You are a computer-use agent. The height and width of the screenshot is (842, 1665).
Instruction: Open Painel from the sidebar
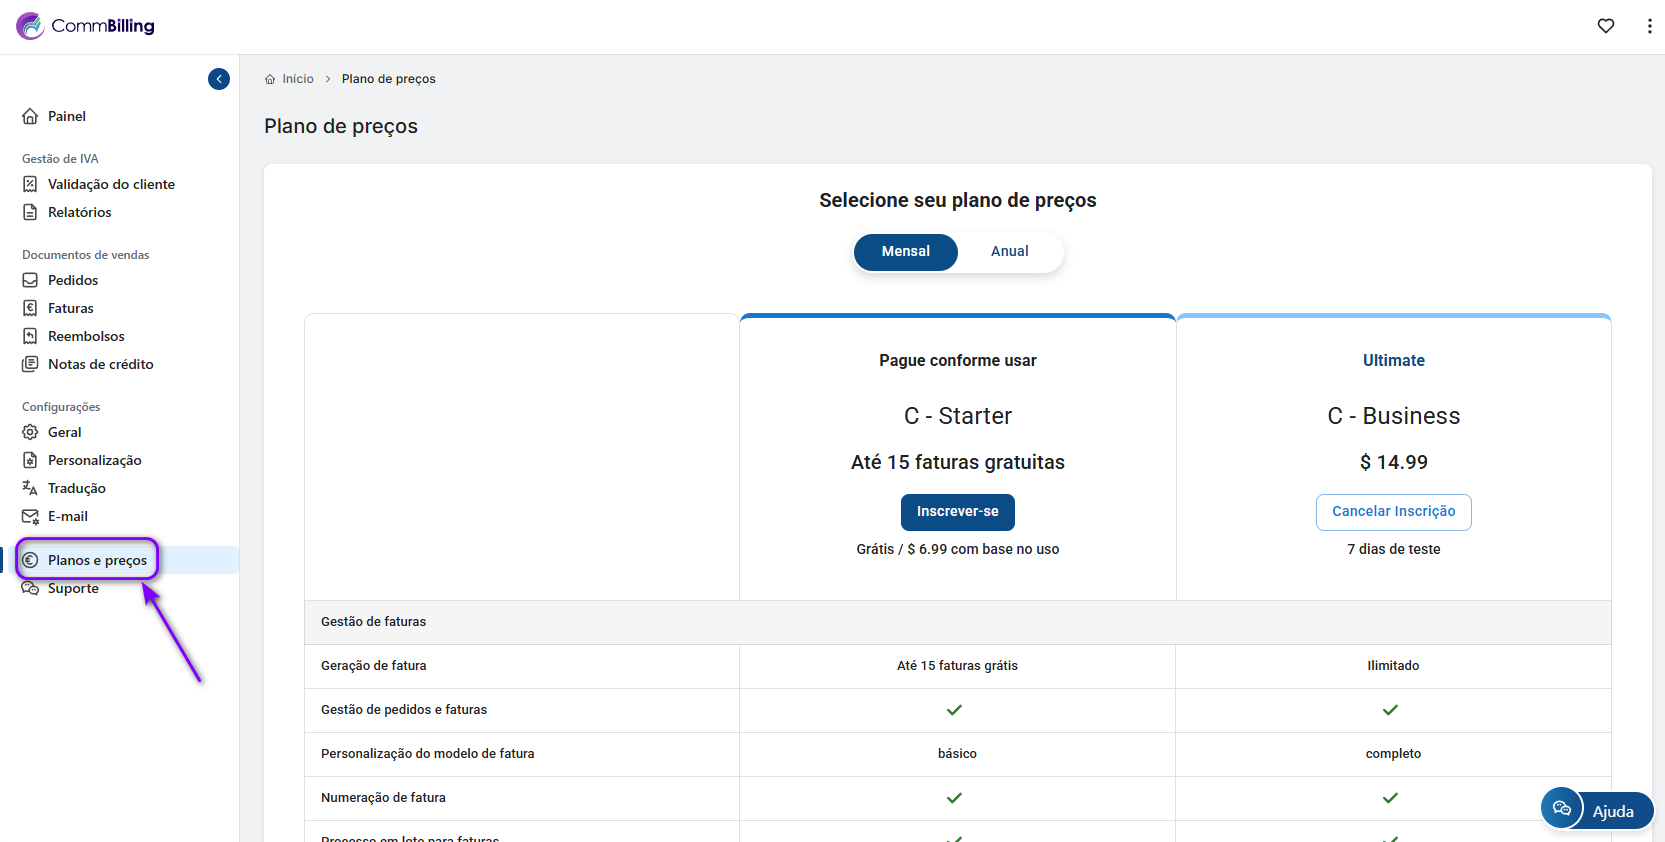click(66, 116)
